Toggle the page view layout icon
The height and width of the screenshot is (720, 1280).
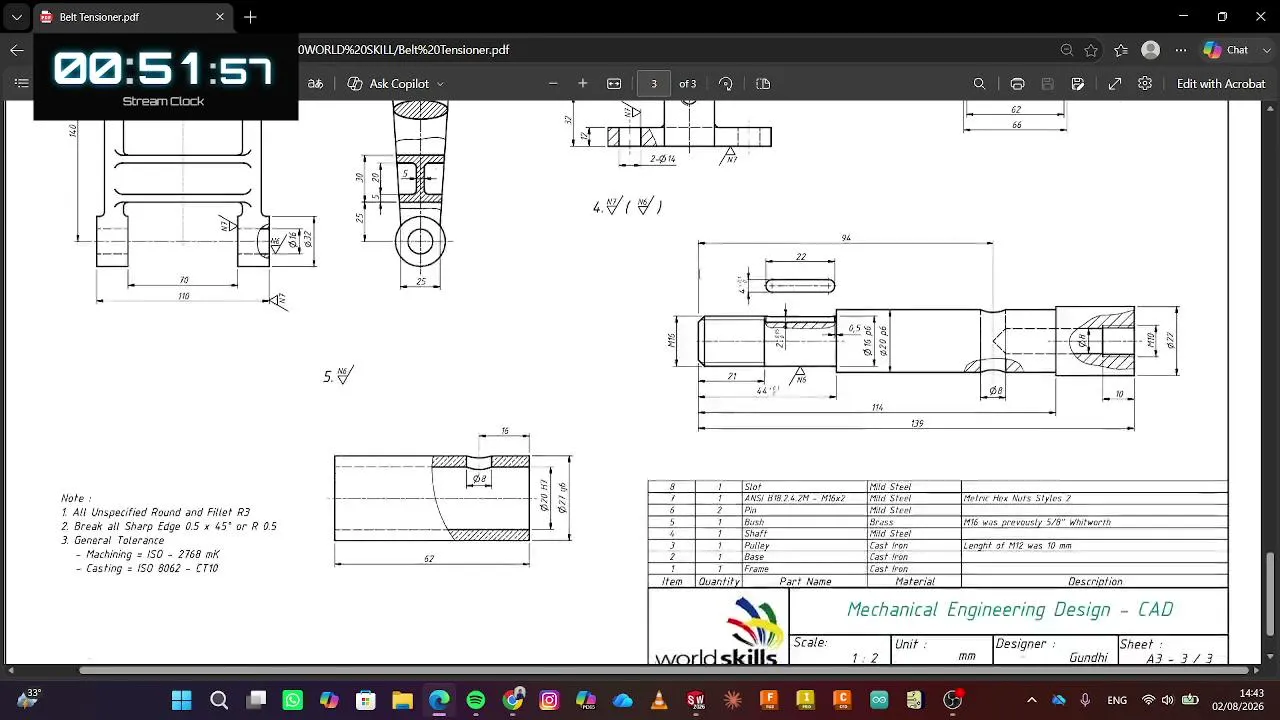763,84
